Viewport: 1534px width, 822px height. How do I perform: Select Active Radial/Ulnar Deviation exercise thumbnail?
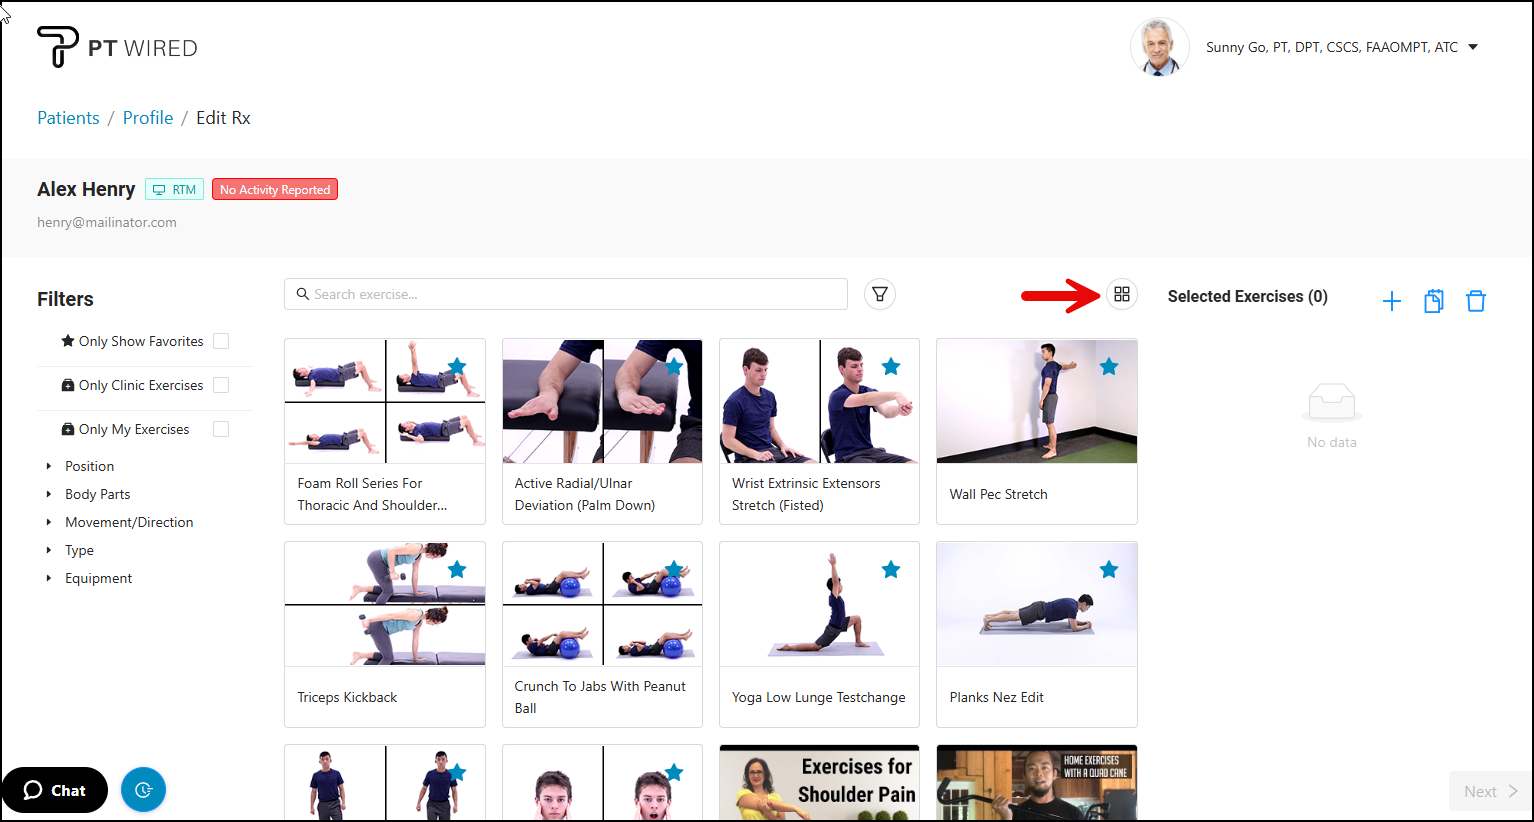(x=602, y=401)
